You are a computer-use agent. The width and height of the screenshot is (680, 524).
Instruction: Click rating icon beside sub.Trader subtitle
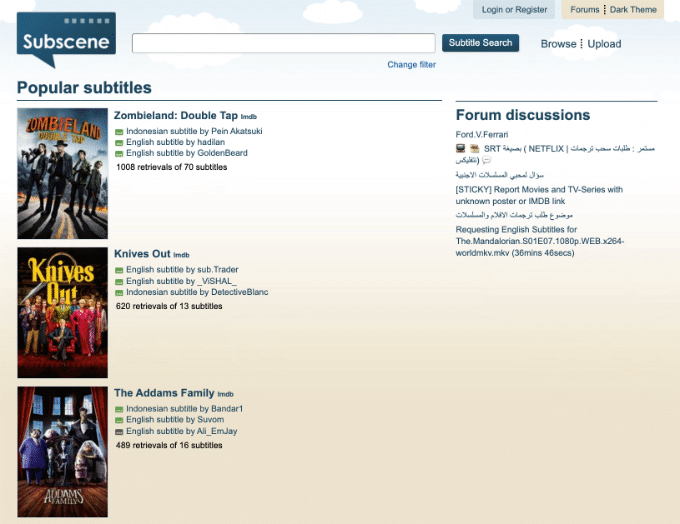[119, 270]
